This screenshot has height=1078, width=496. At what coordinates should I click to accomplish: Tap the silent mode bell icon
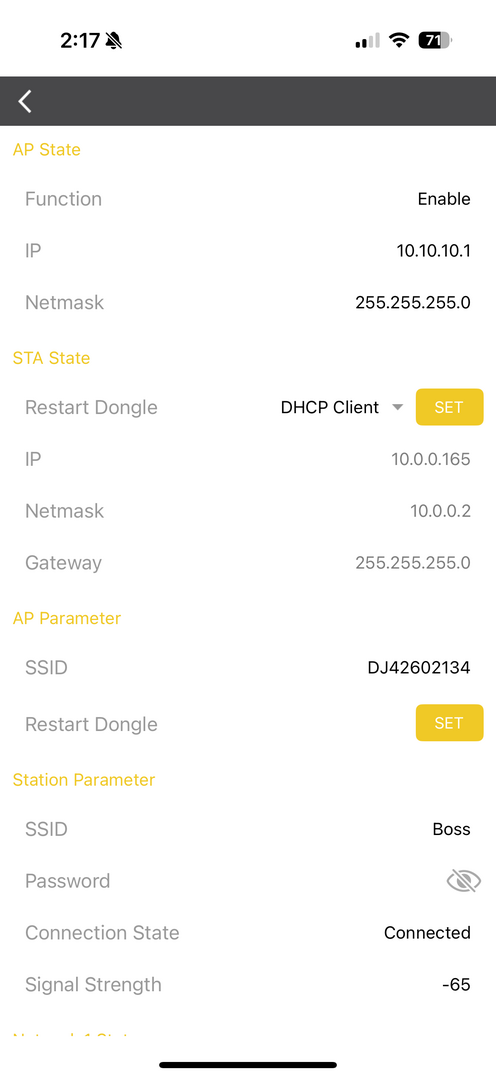click(114, 41)
